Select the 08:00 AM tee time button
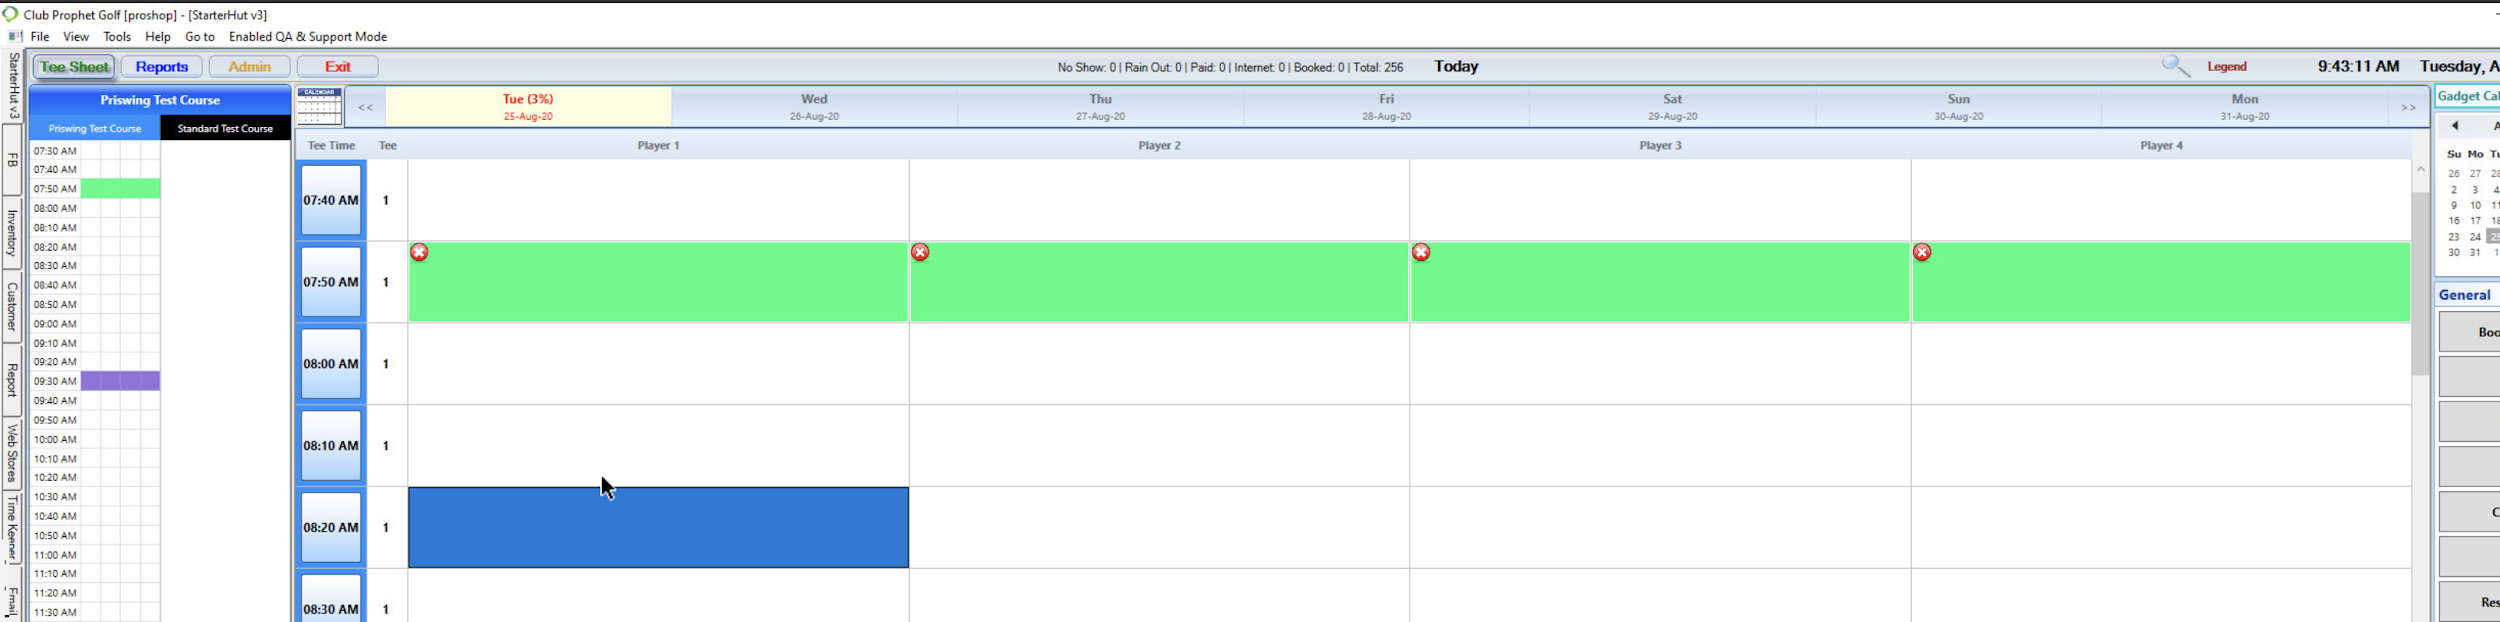Screen dimensions: 2500x622 [x=331, y=364]
